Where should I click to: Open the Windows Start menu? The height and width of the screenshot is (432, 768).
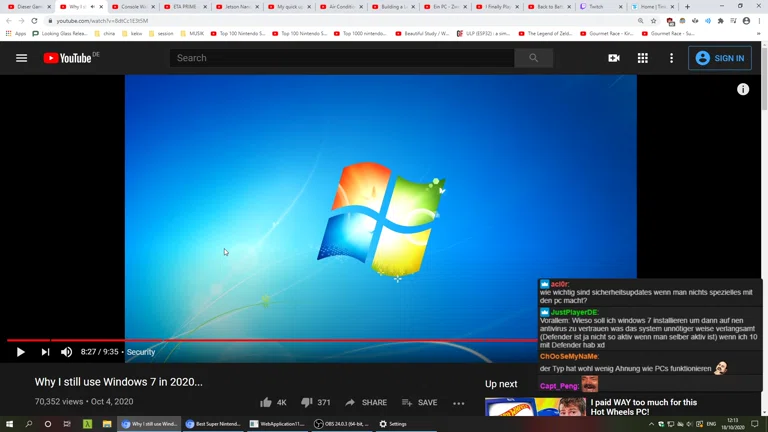[x=9, y=424]
